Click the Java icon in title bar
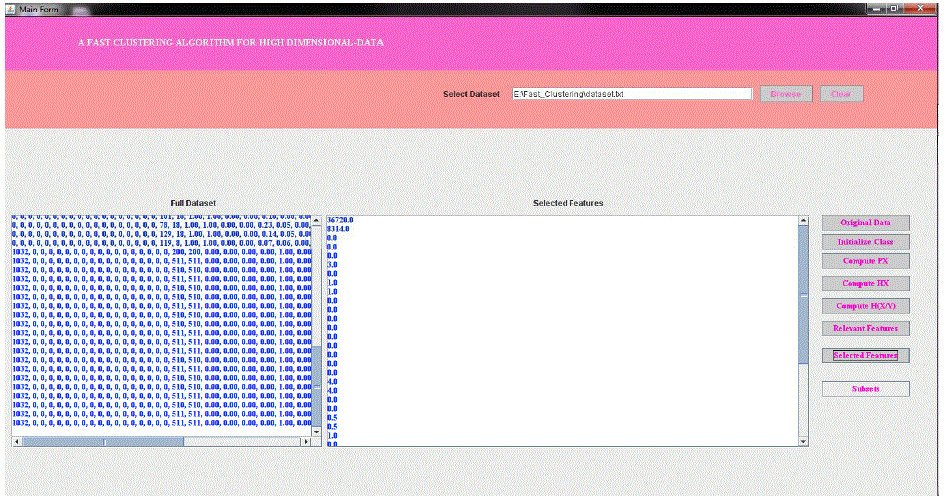 click(x=11, y=7)
